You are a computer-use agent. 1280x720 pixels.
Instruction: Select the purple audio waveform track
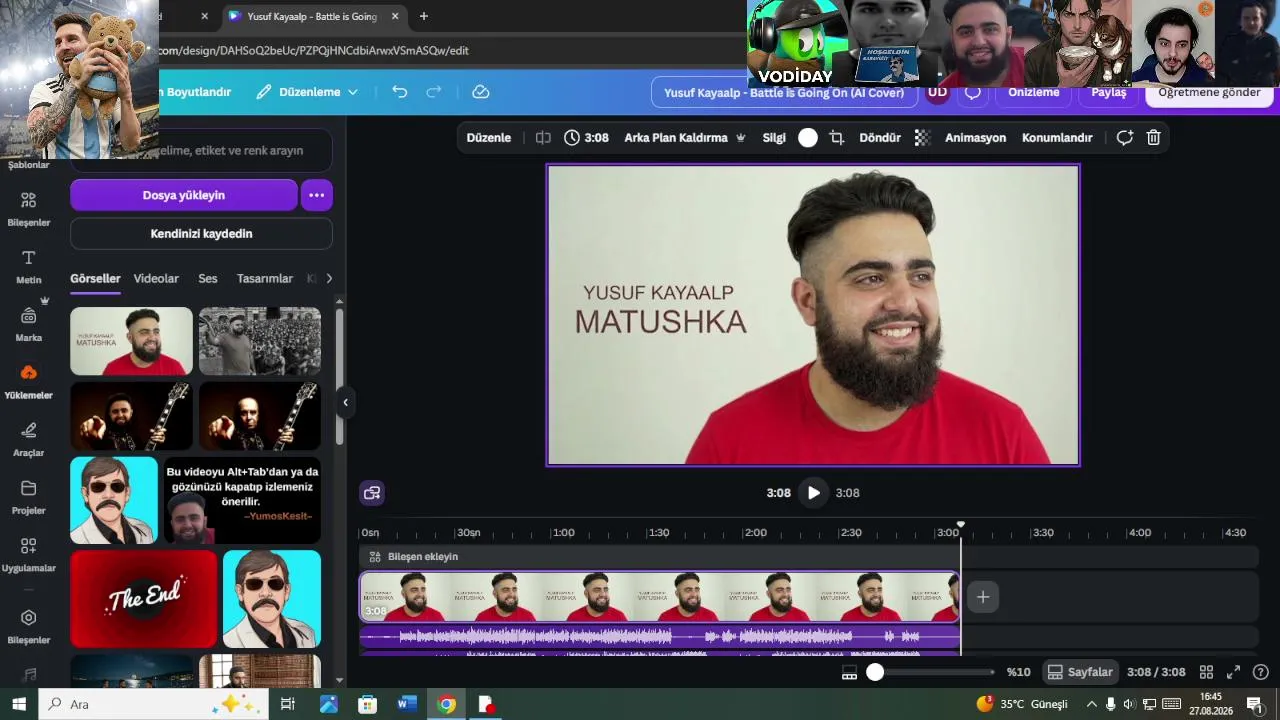660,636
